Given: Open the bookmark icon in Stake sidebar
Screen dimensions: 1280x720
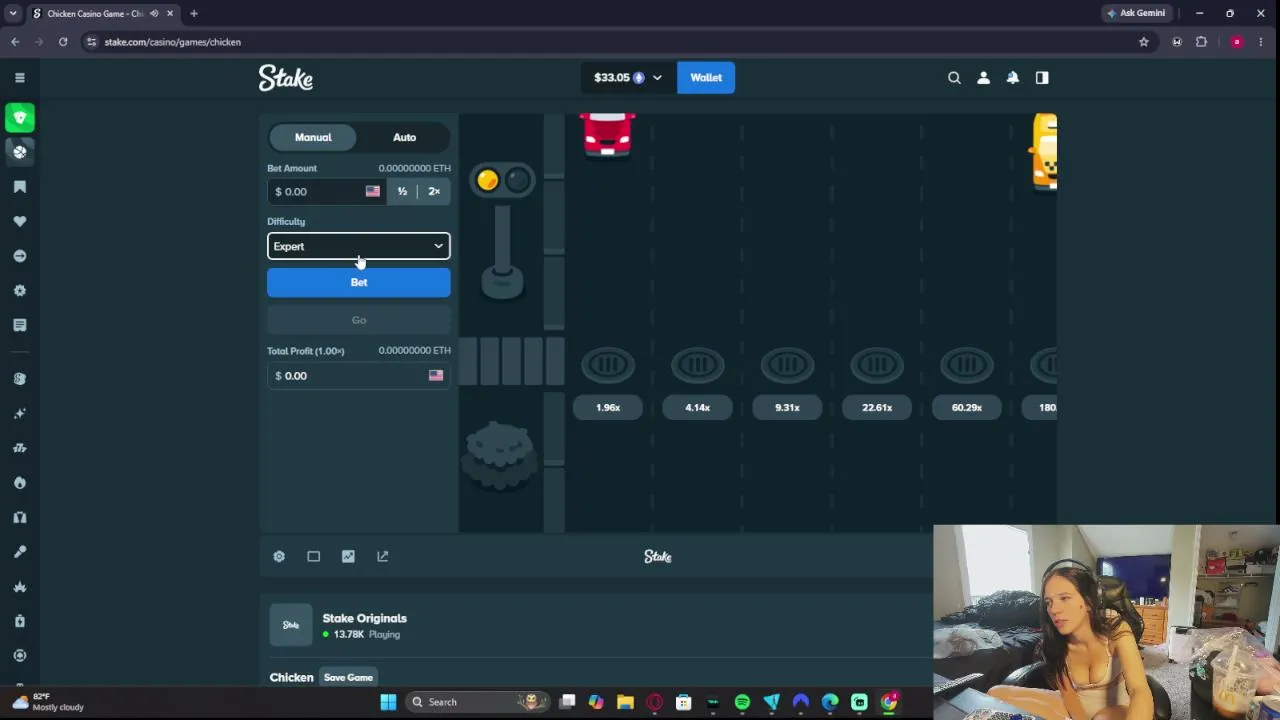Looking at the screenshot, I should (19, 187).
